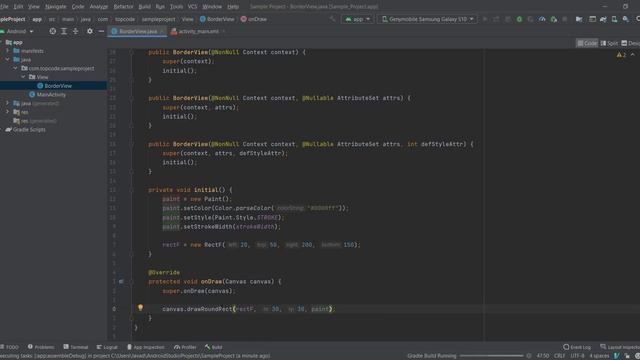This screenshot has height=360, width=640.
Task: Open the Terminal tool window
Action: click(76, 347)
